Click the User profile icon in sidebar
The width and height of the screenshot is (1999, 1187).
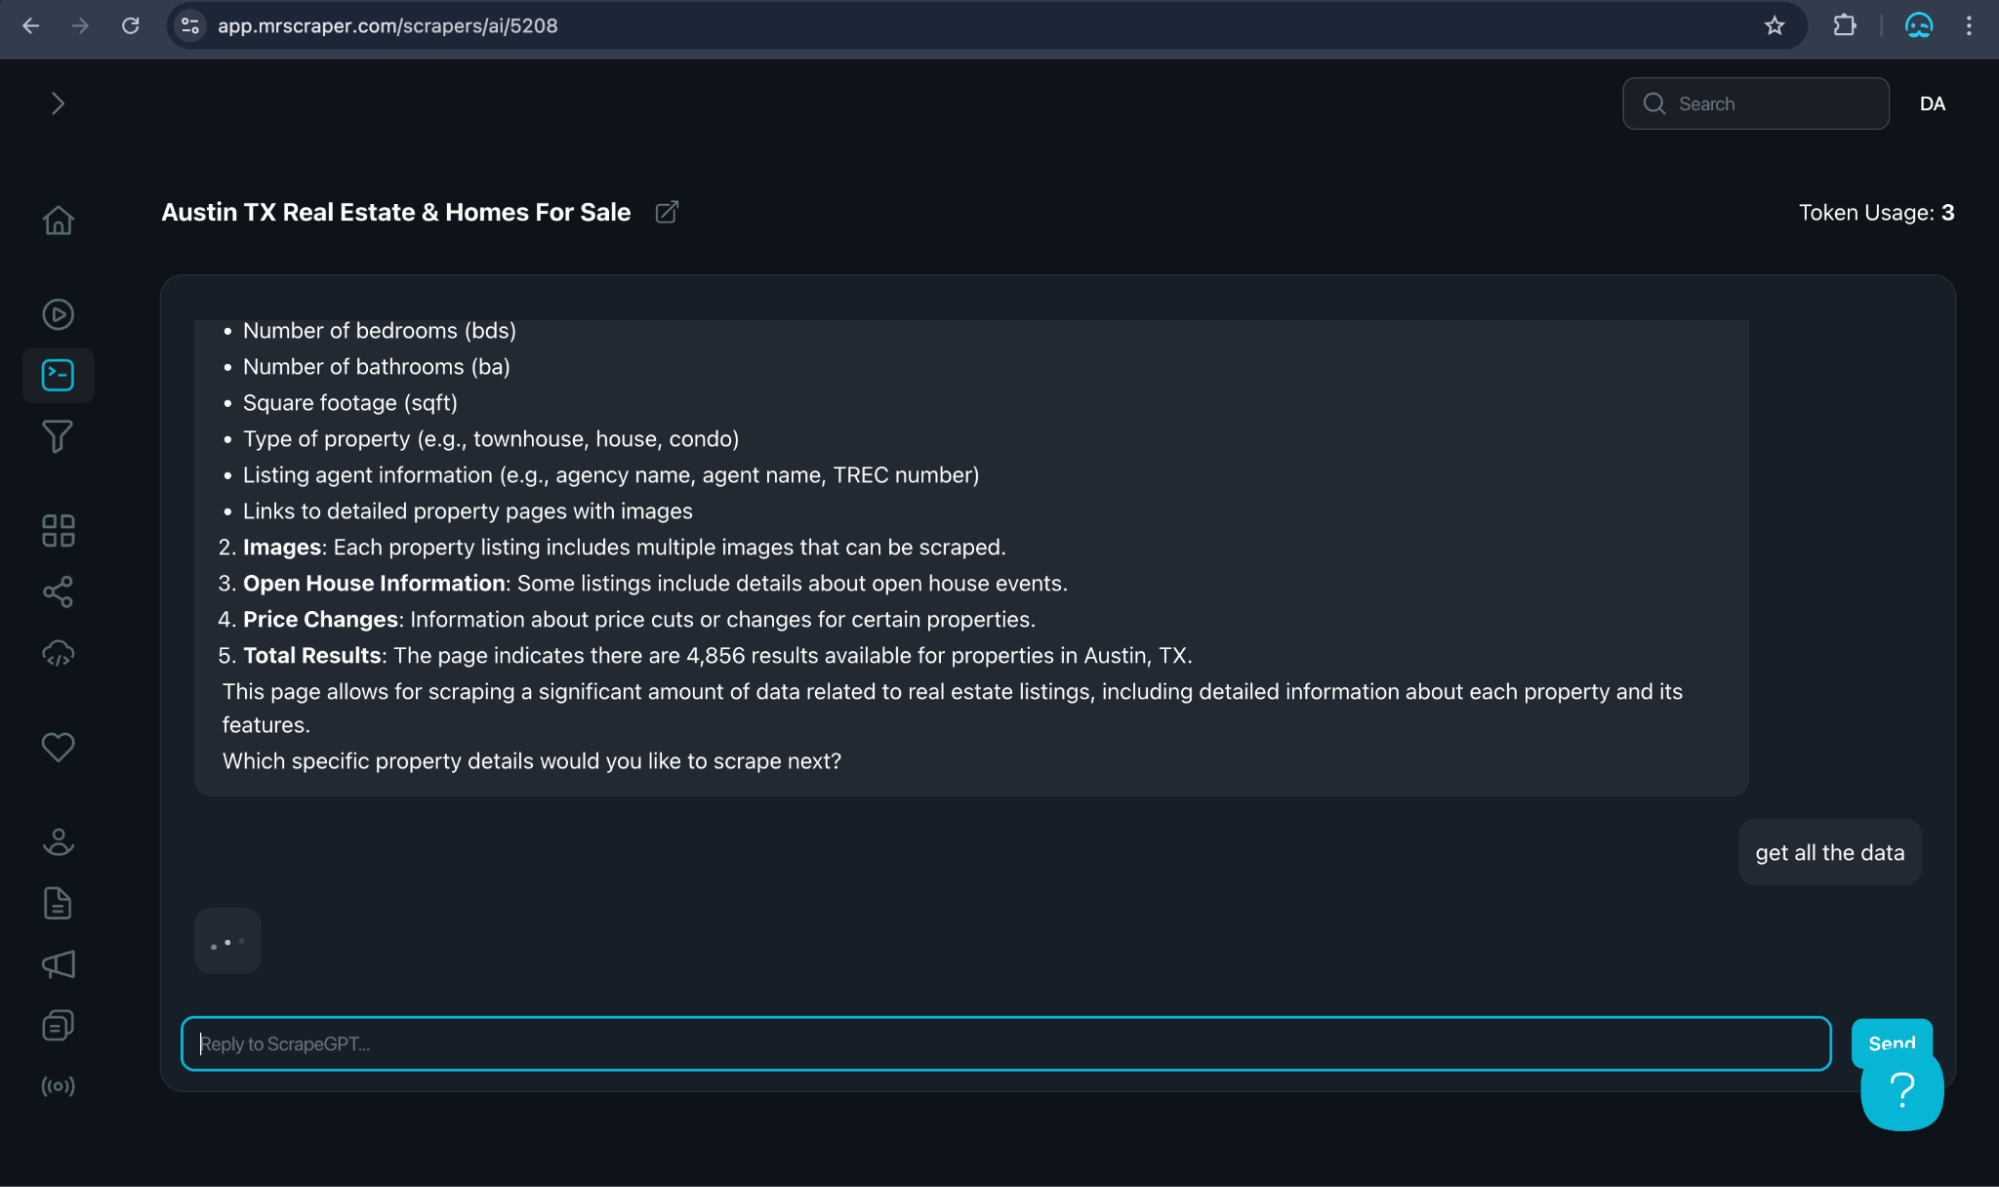[x=57, y=842]
